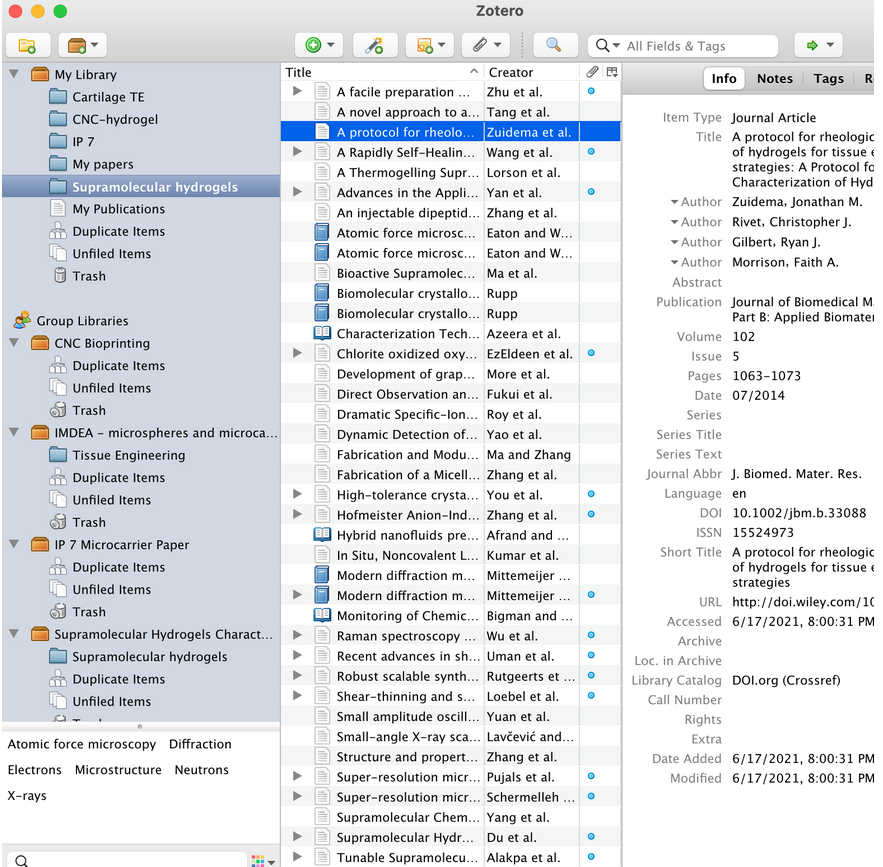Collapse the My Library tree

click(x=15, y=74)
